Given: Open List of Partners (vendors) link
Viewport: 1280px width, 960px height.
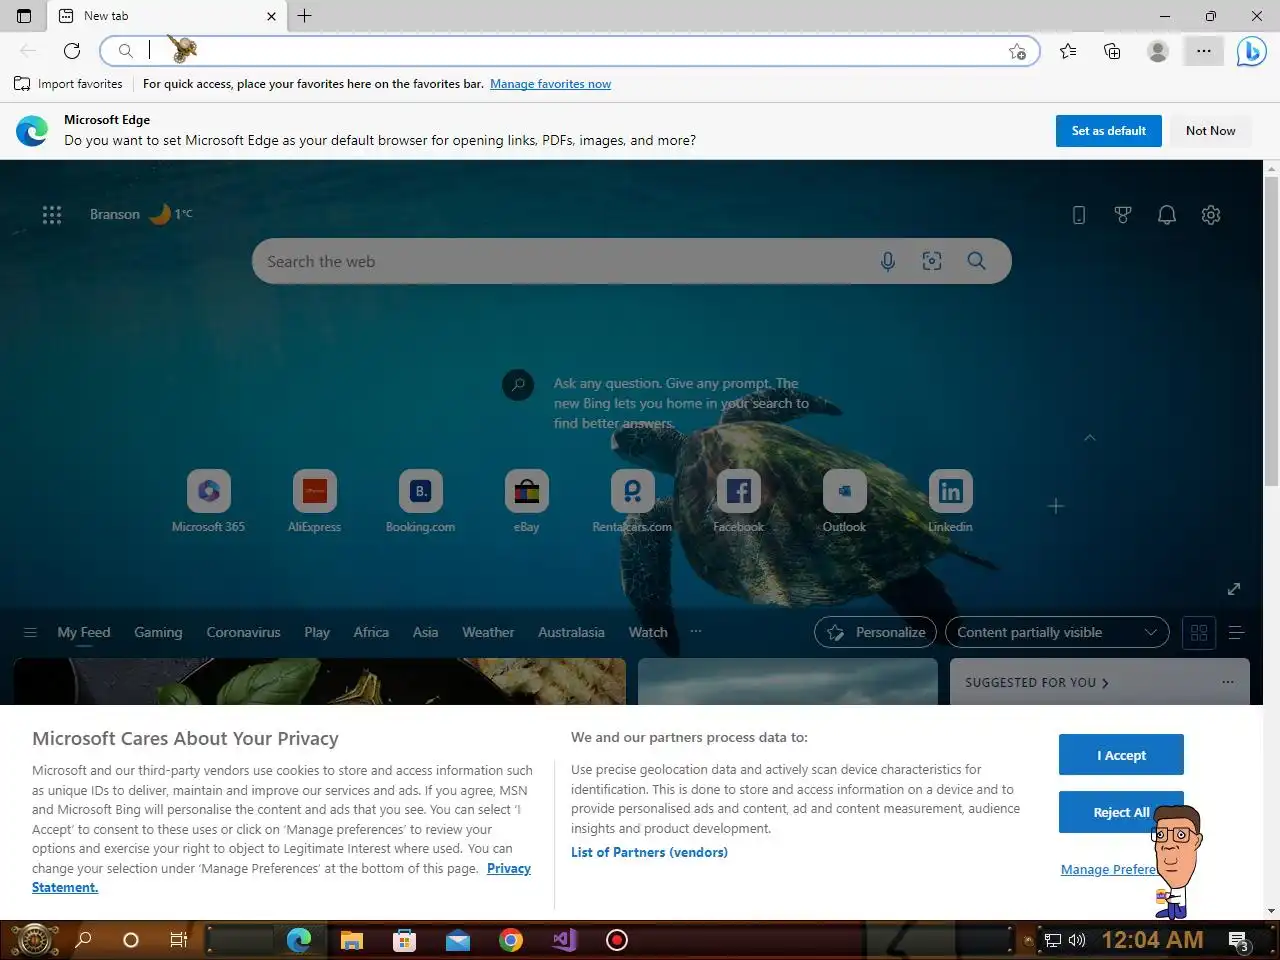Looking at the screenshot, I should tap(649, 852).
